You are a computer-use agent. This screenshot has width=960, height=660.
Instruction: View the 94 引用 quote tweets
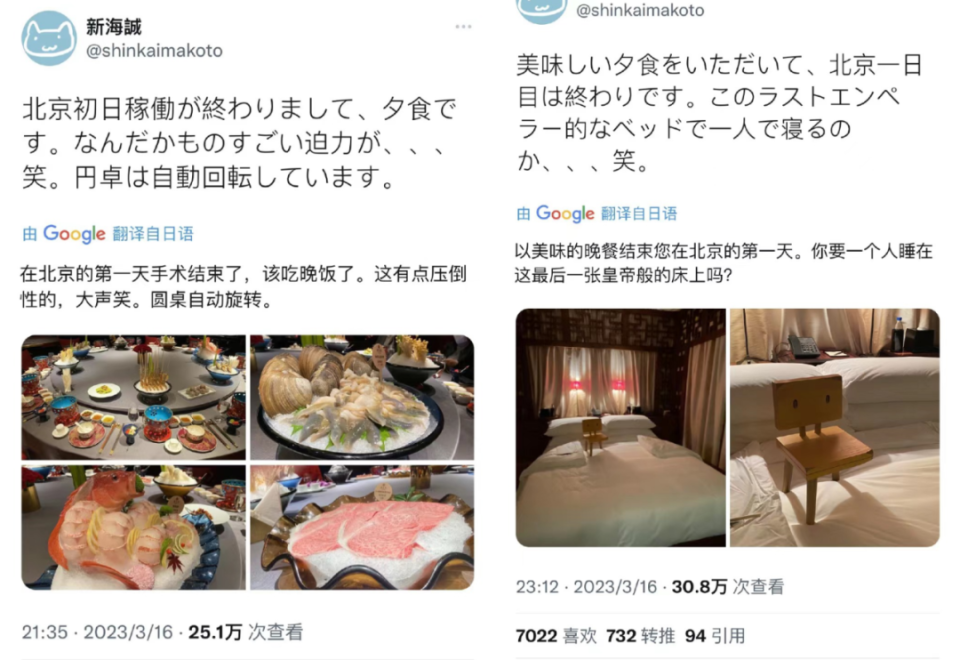pyautogui.click(x=714, y=636)
